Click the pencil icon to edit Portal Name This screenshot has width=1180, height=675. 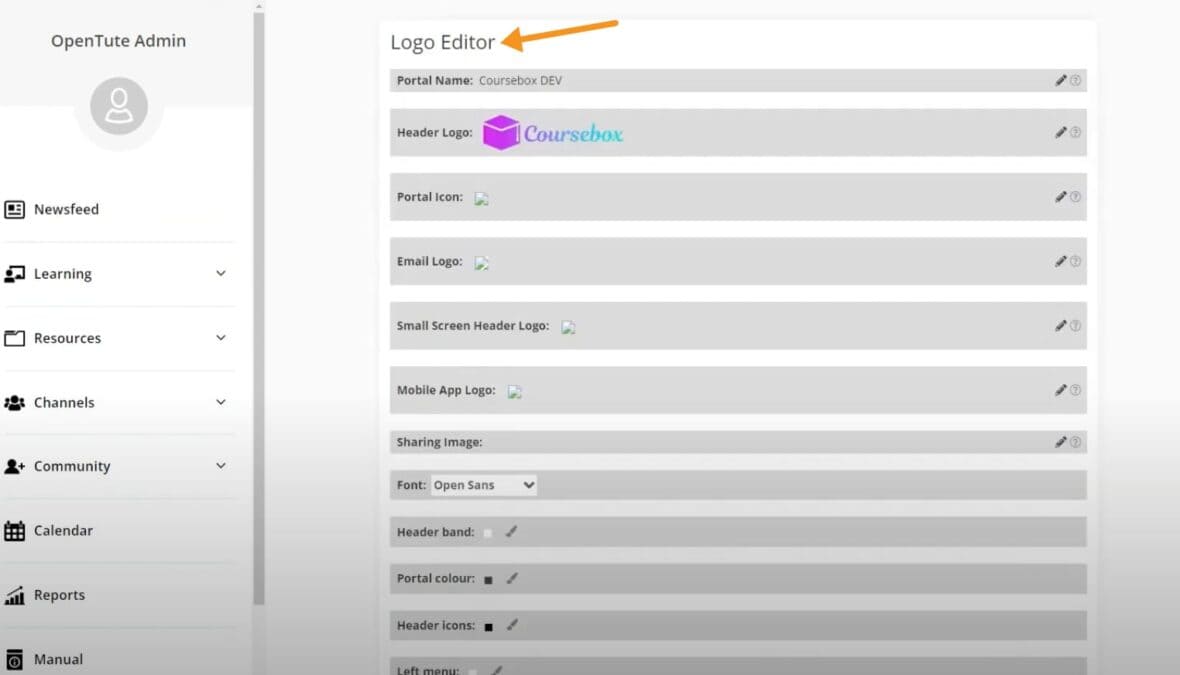click(1059, 80)
